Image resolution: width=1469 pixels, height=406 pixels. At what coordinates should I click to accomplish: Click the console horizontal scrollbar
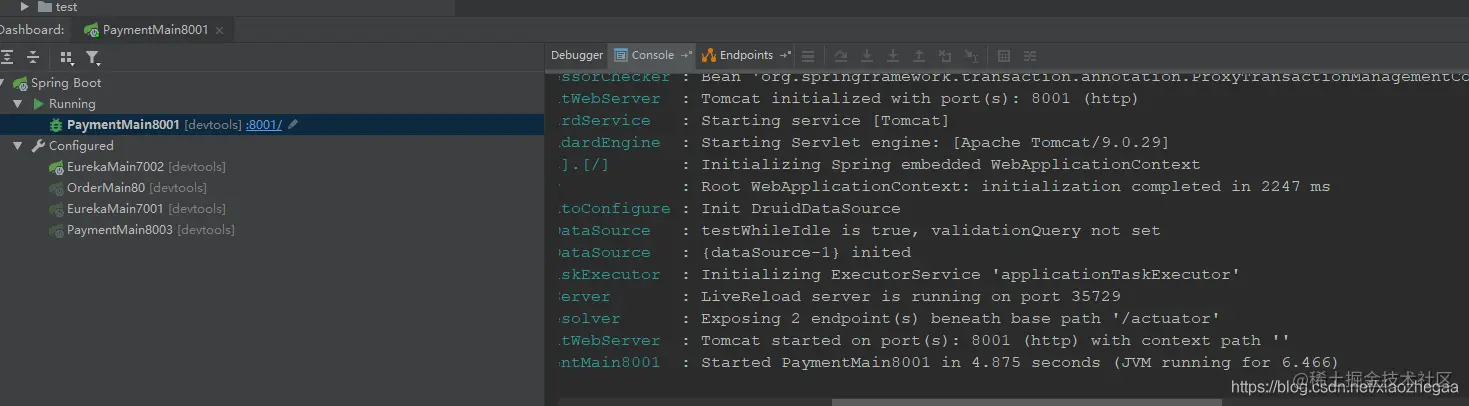1026,402
